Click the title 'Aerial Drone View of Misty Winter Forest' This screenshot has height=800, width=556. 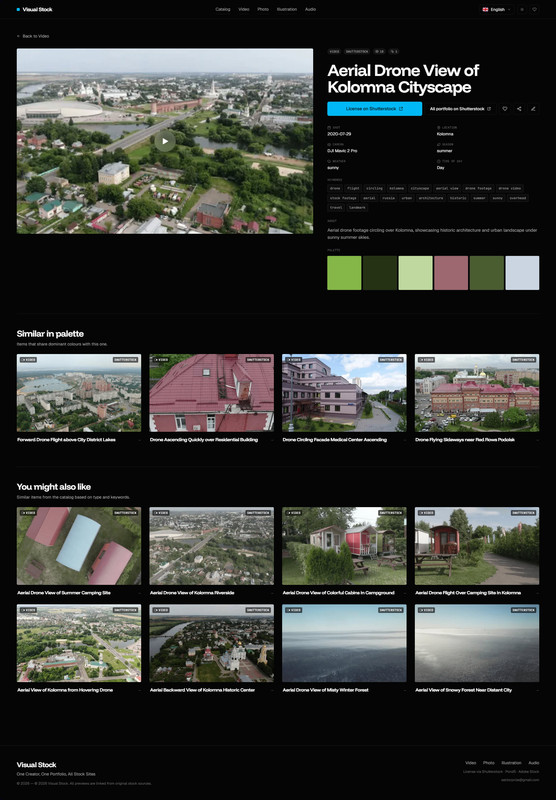(x=325, y=690)
